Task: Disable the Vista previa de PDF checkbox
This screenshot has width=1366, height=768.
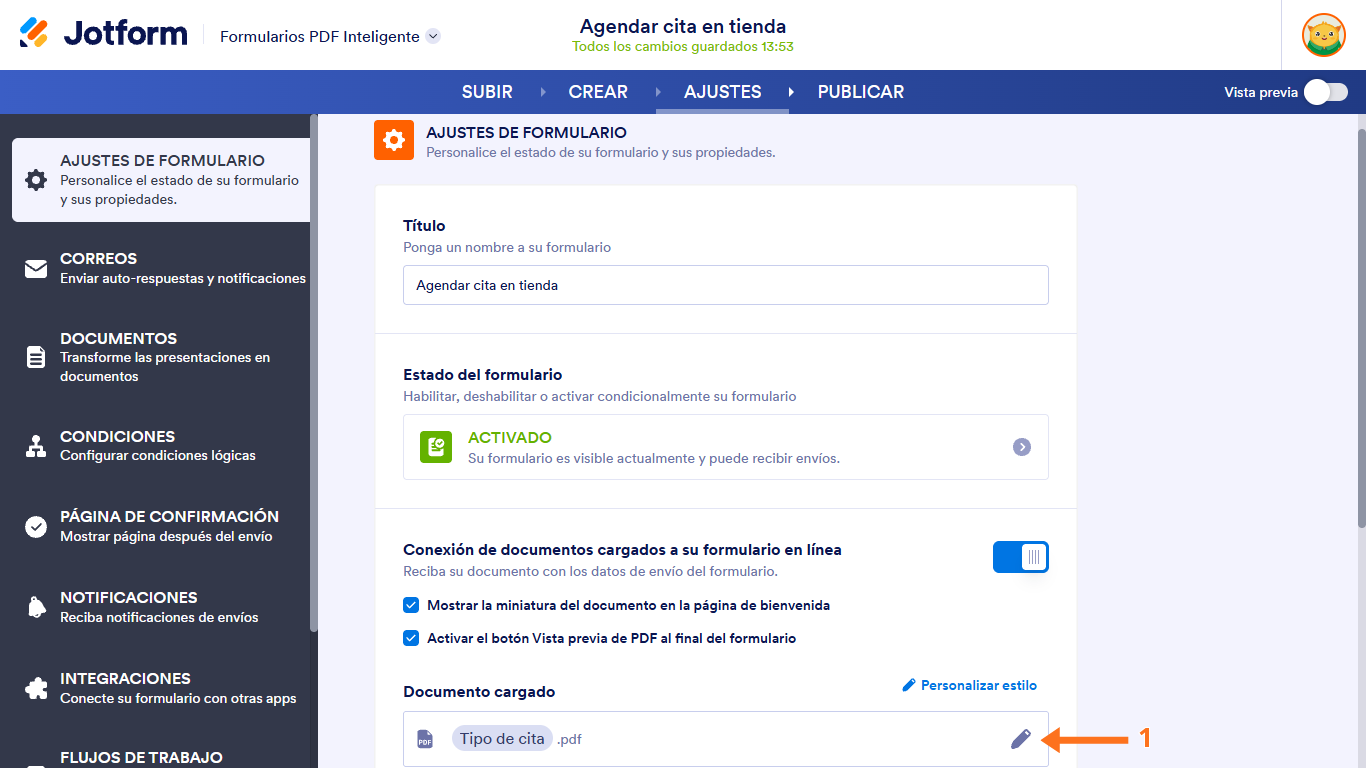Action: point(411,637)
